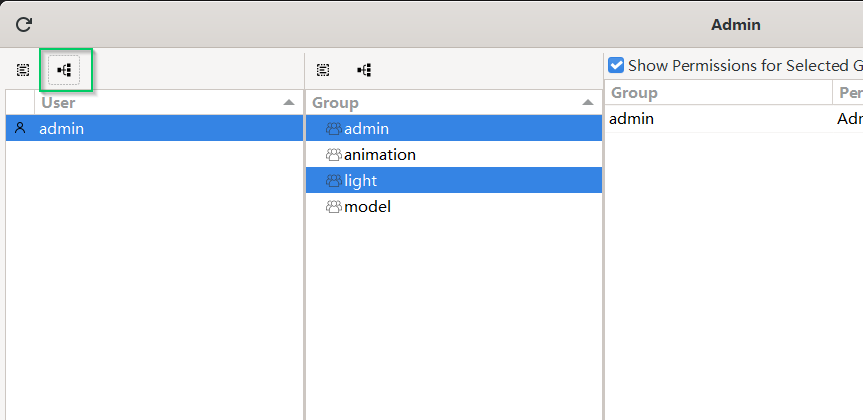Click the group icon next to light
This screenshot has height=420, width=863.
point(333,181)
